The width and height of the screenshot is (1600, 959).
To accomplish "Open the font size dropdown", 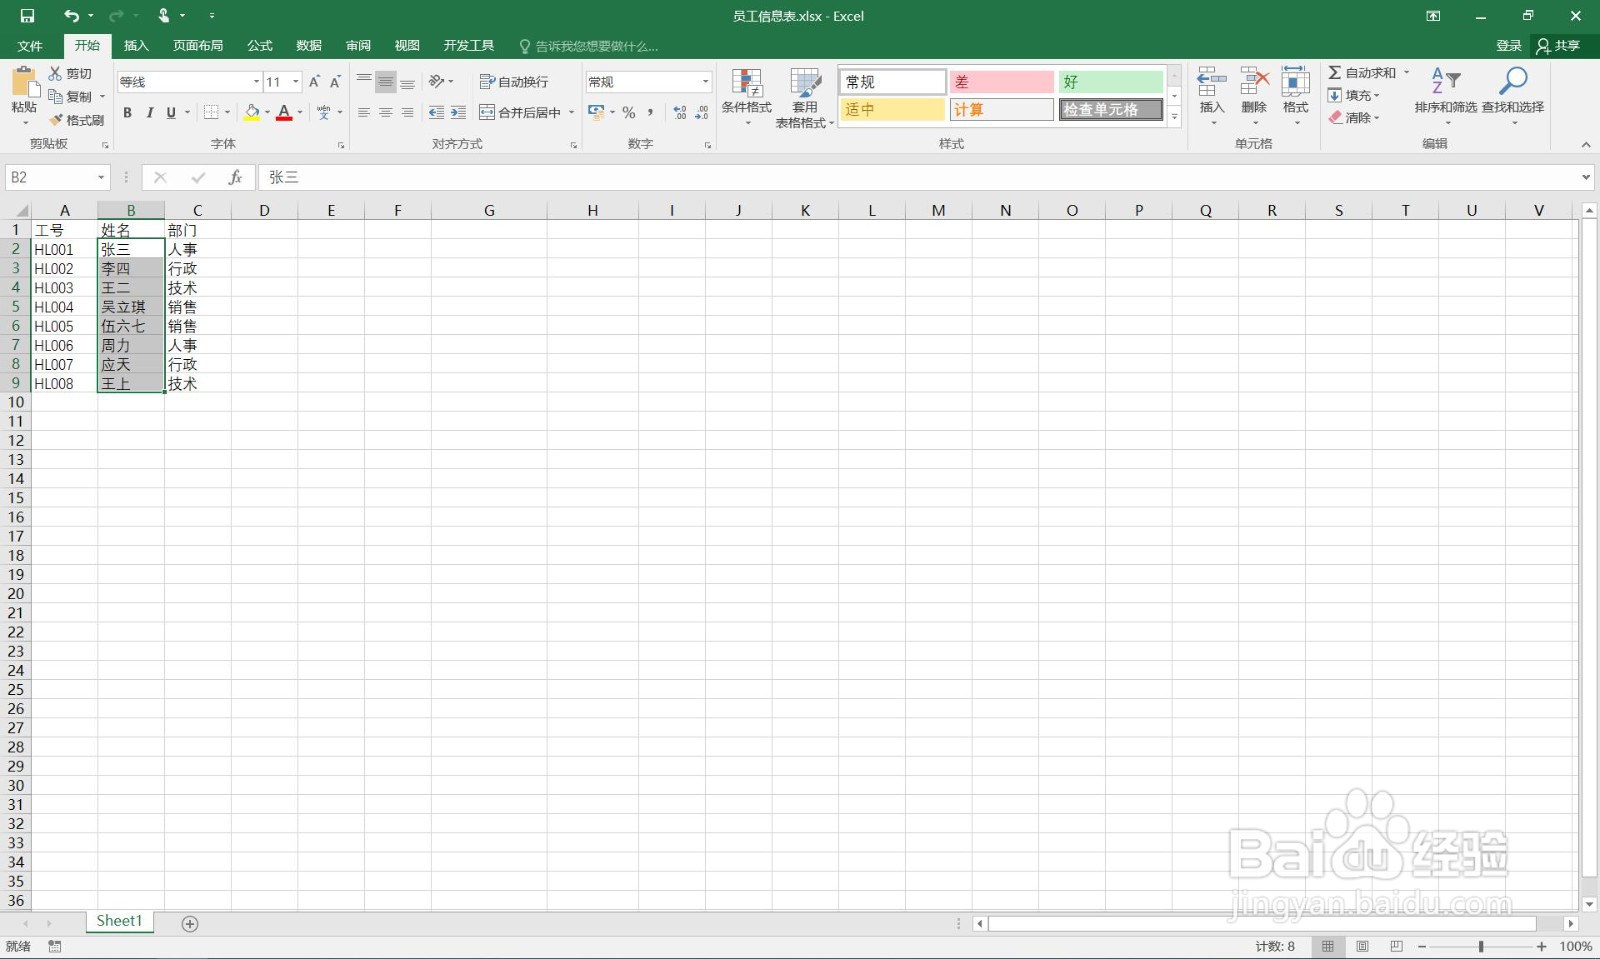I will [296, 82].
